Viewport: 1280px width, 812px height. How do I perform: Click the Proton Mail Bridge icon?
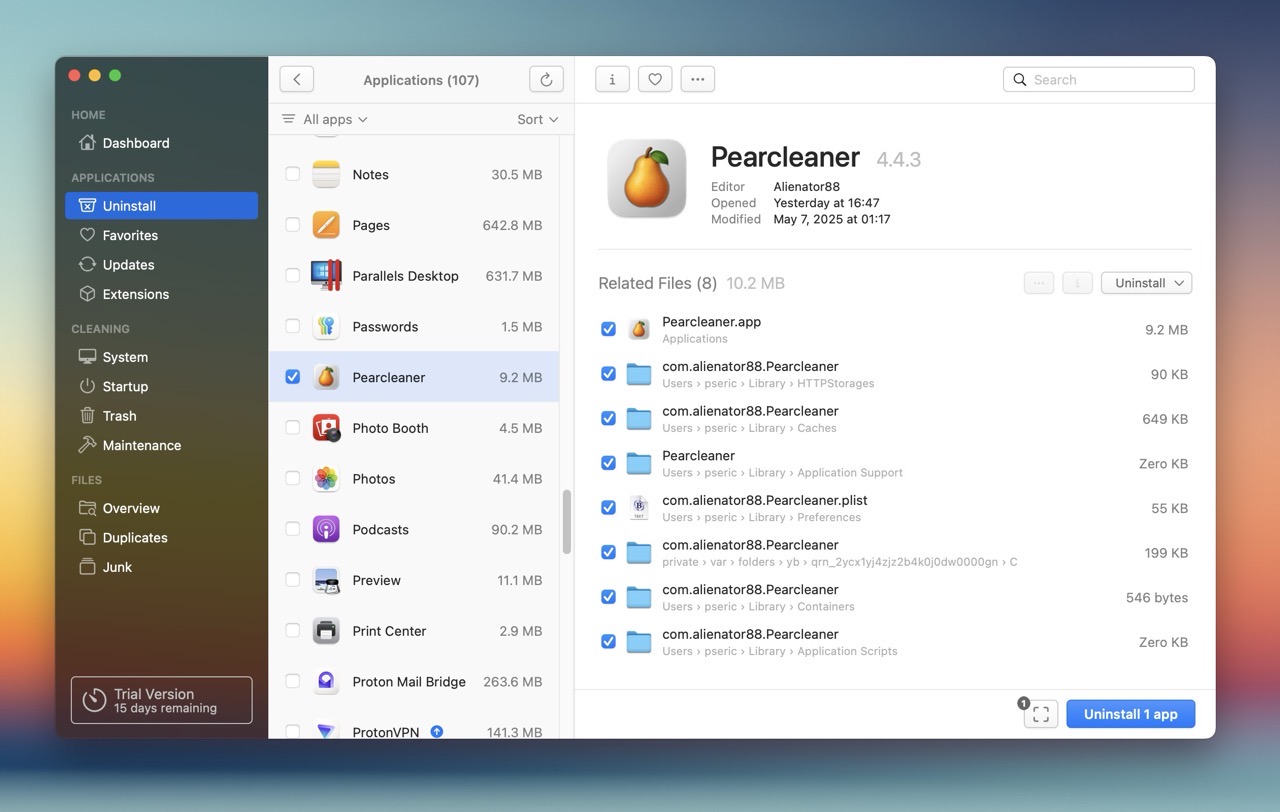[x=326, y=681]
